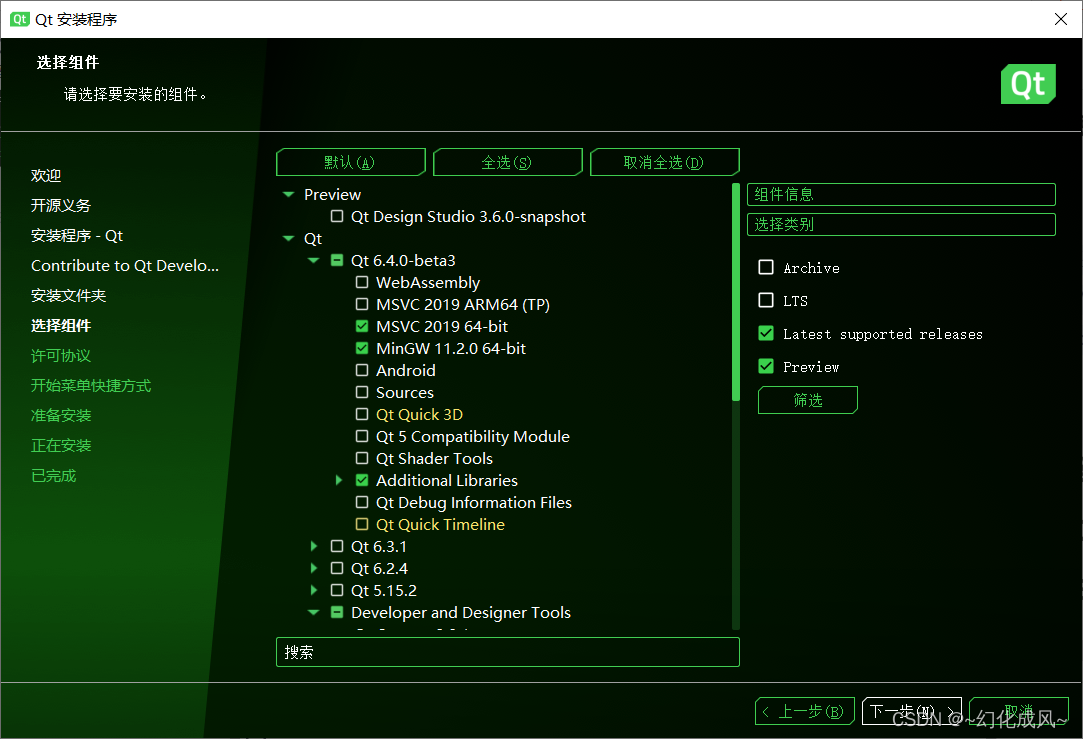Screen dimensions: 1083x739
Task: Expand Additional Libraries subtree
Action: tap(340, 481)
